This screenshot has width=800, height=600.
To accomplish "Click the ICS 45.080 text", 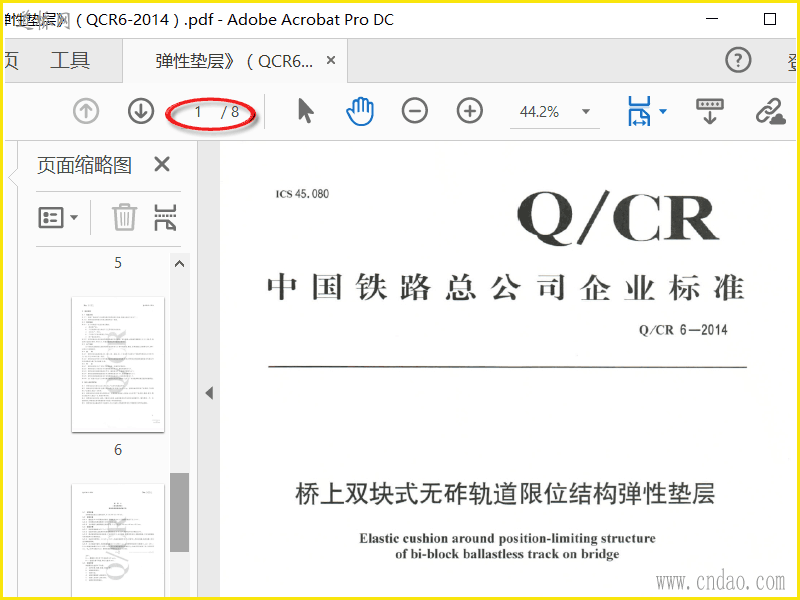I will click(302, 194).
